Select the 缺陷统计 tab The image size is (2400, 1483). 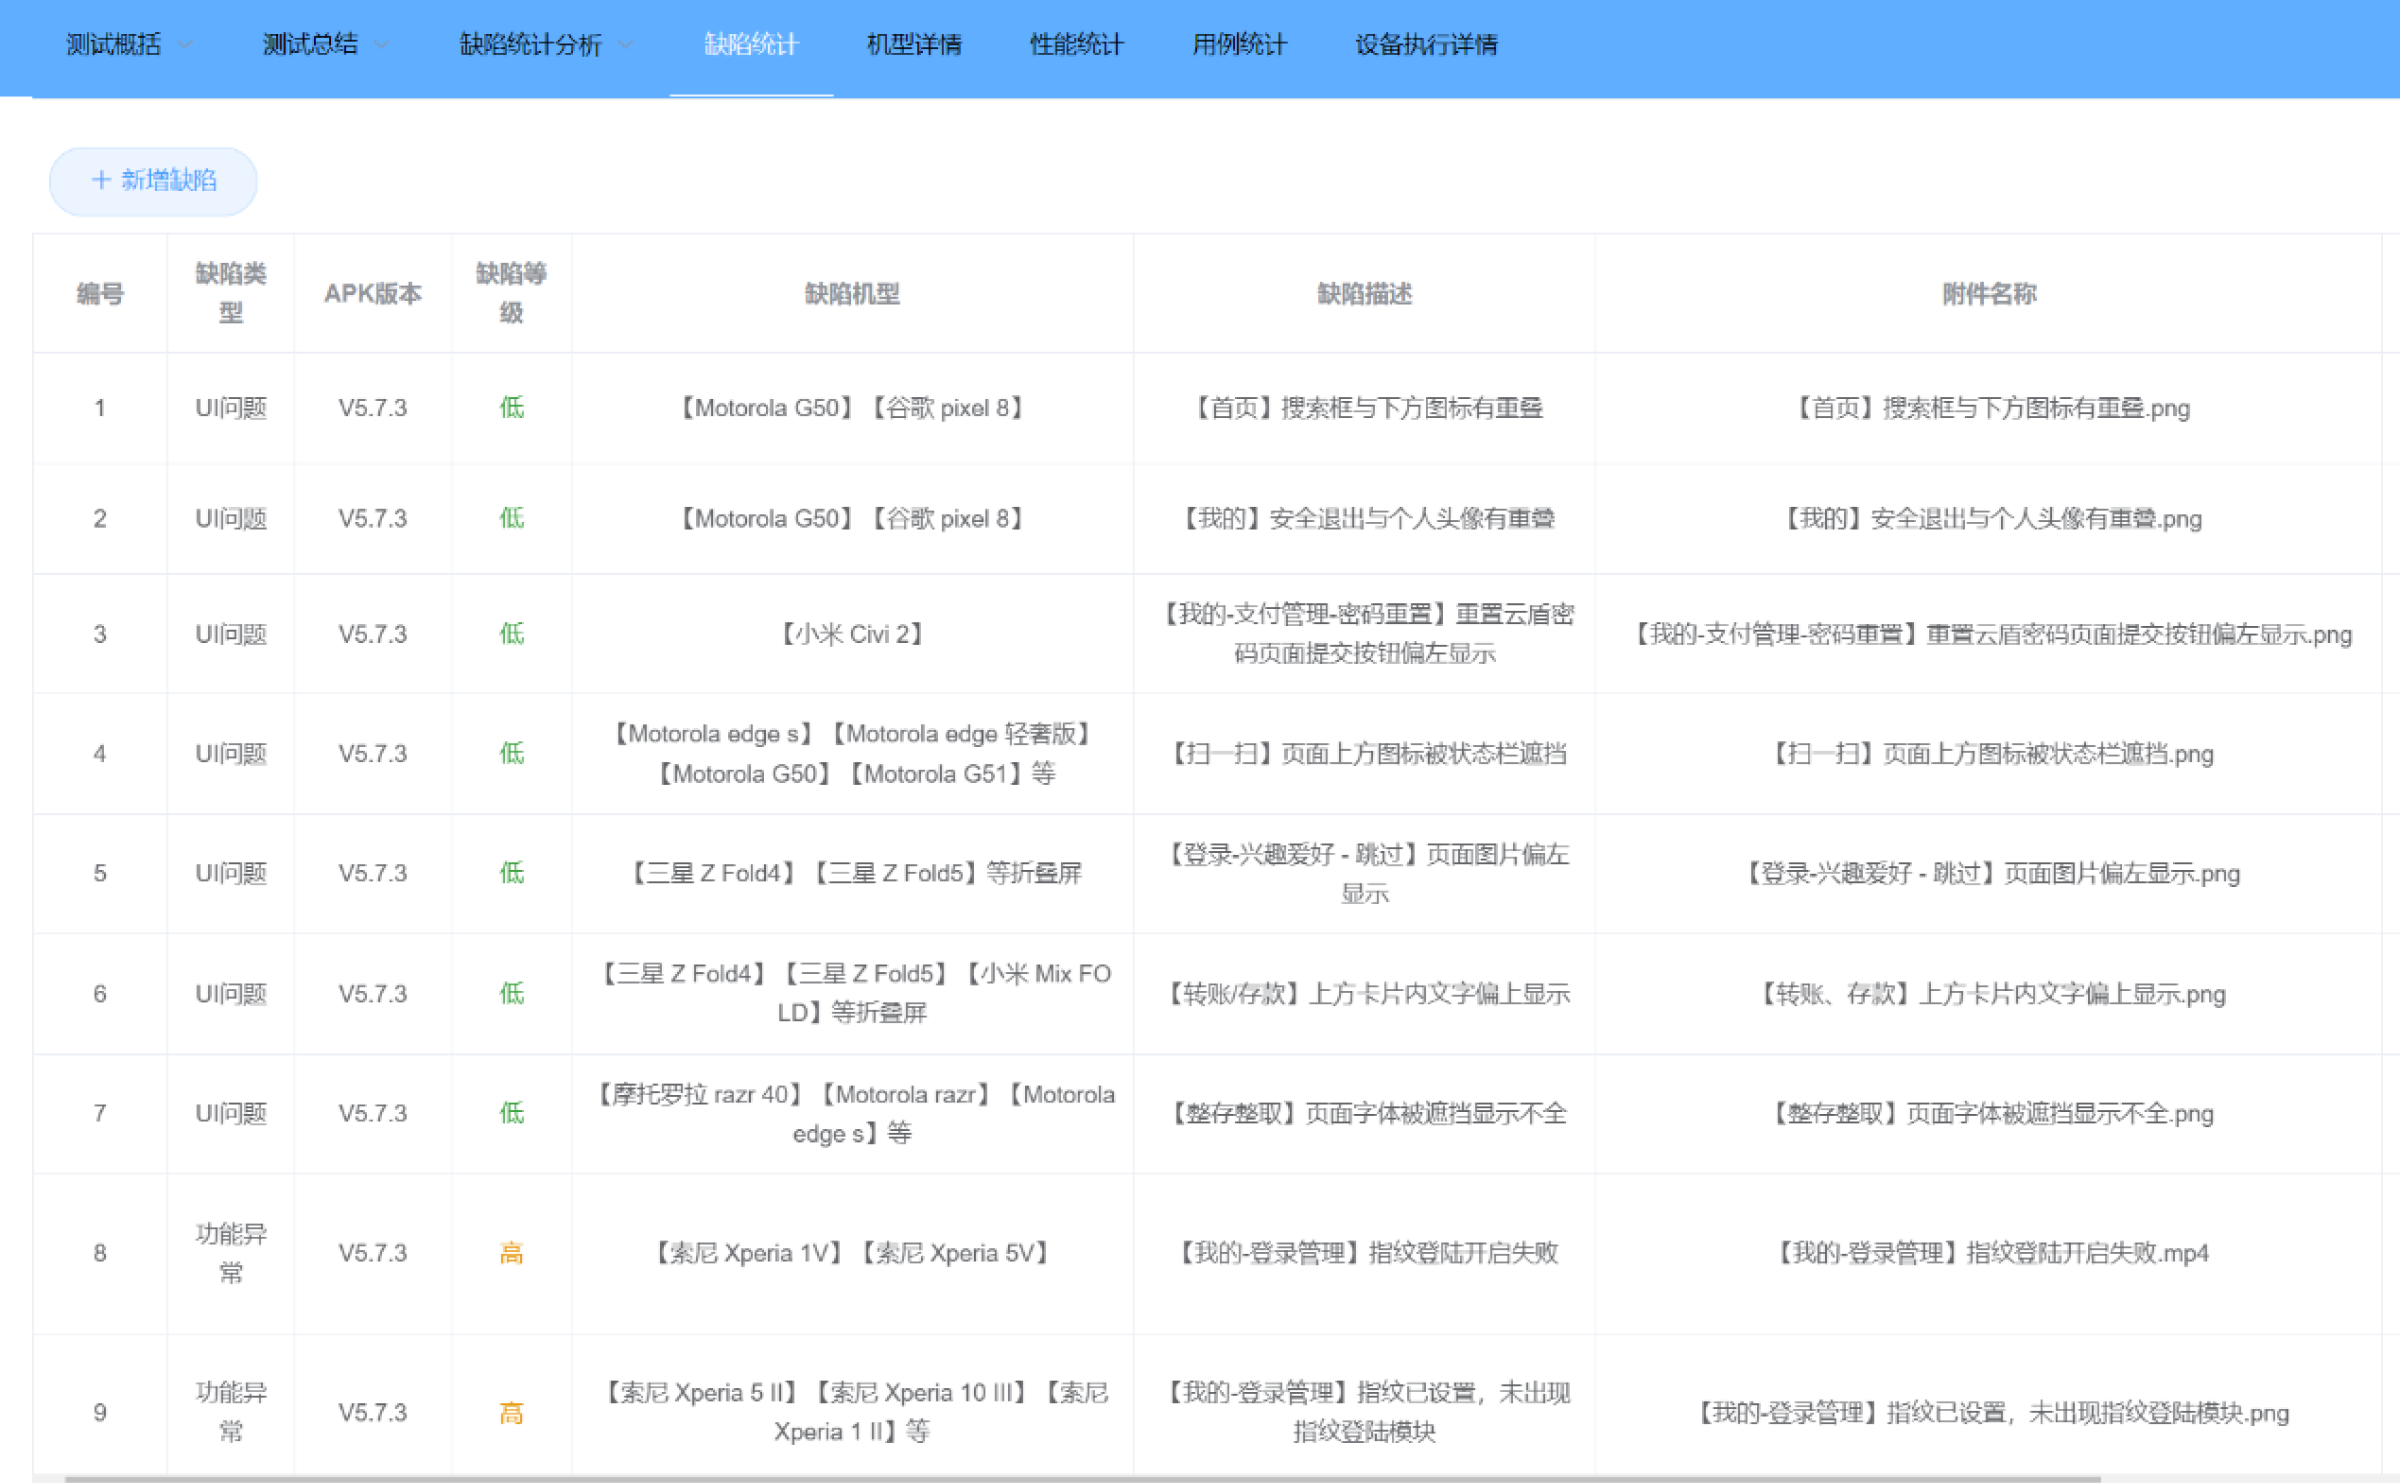(751, 44)
